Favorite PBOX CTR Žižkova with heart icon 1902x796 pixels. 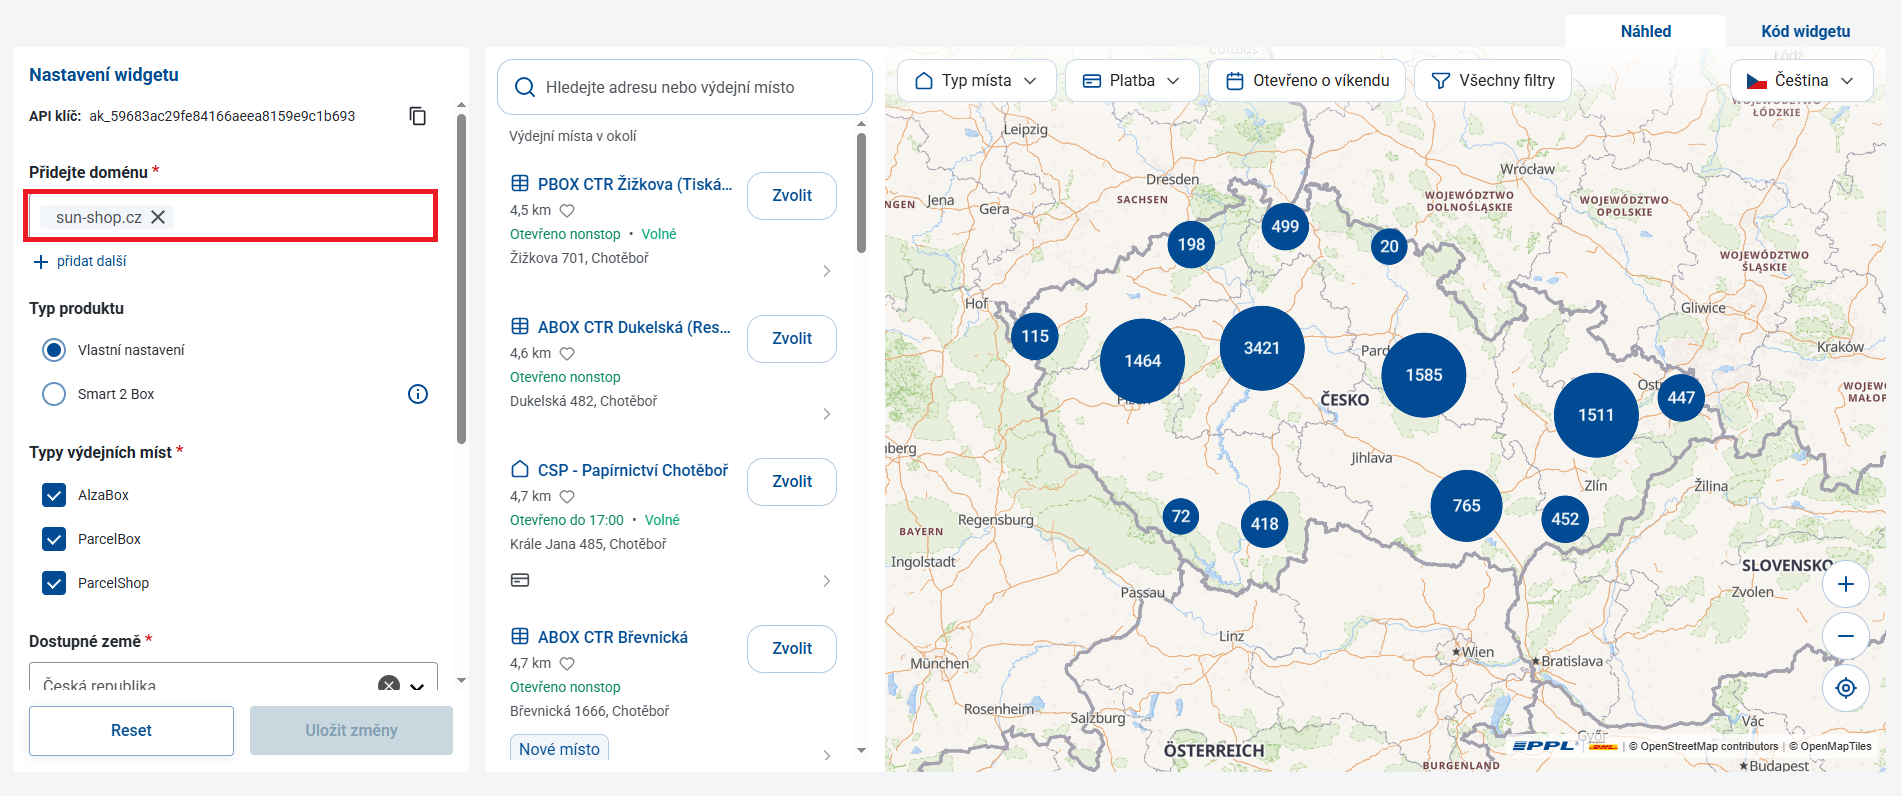(x=567, y=211)
